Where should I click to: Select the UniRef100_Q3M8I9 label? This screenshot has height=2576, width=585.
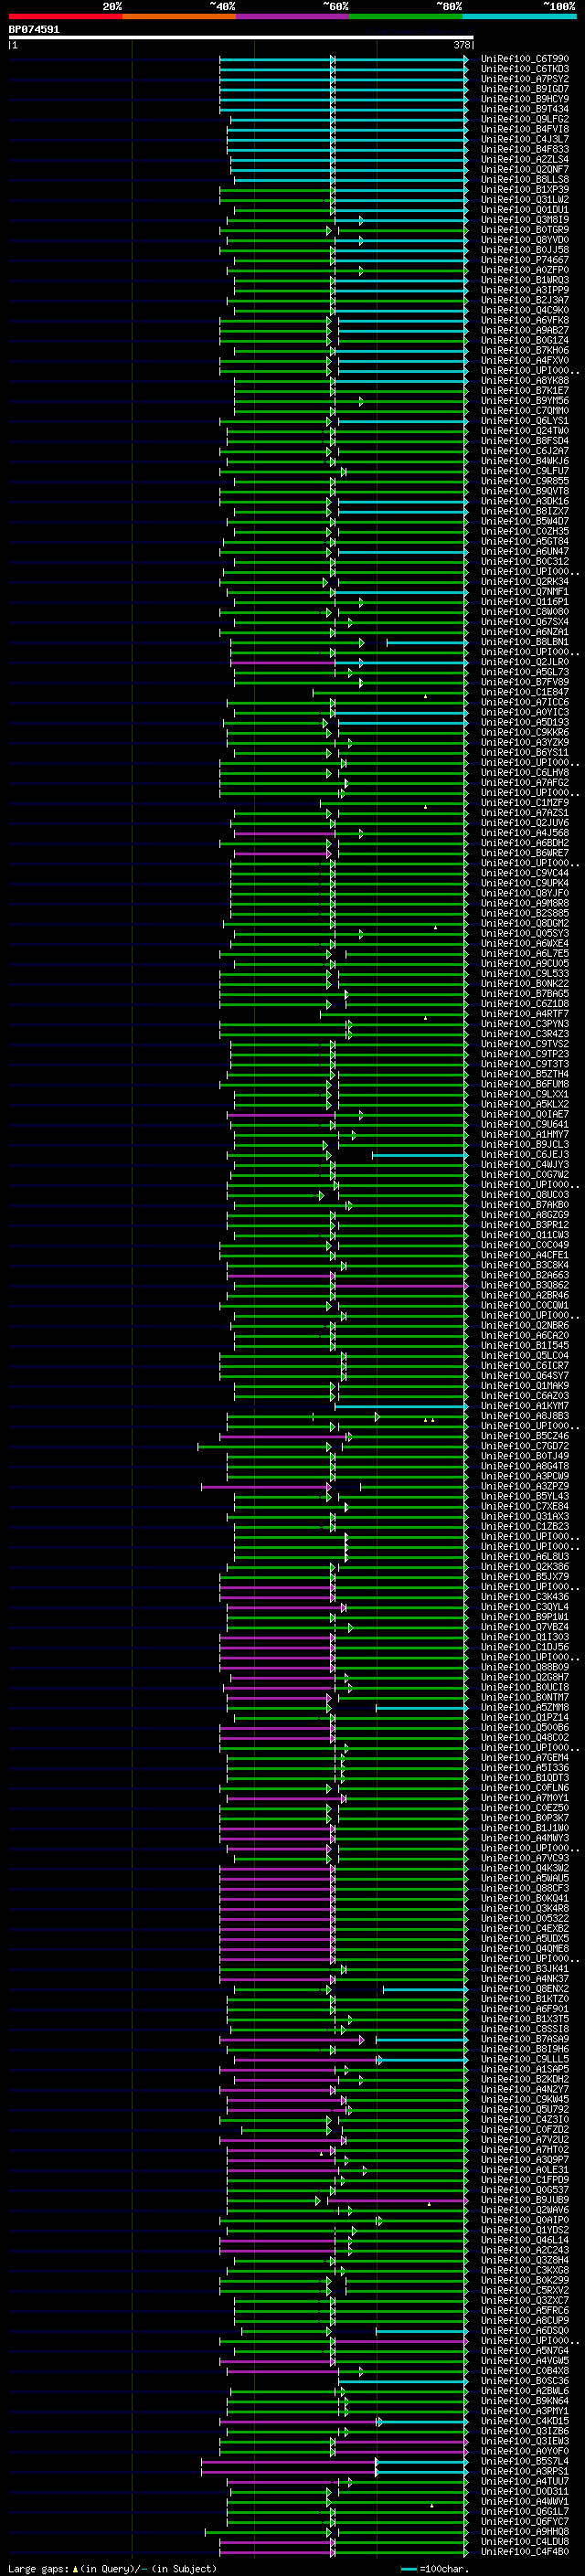525,220
